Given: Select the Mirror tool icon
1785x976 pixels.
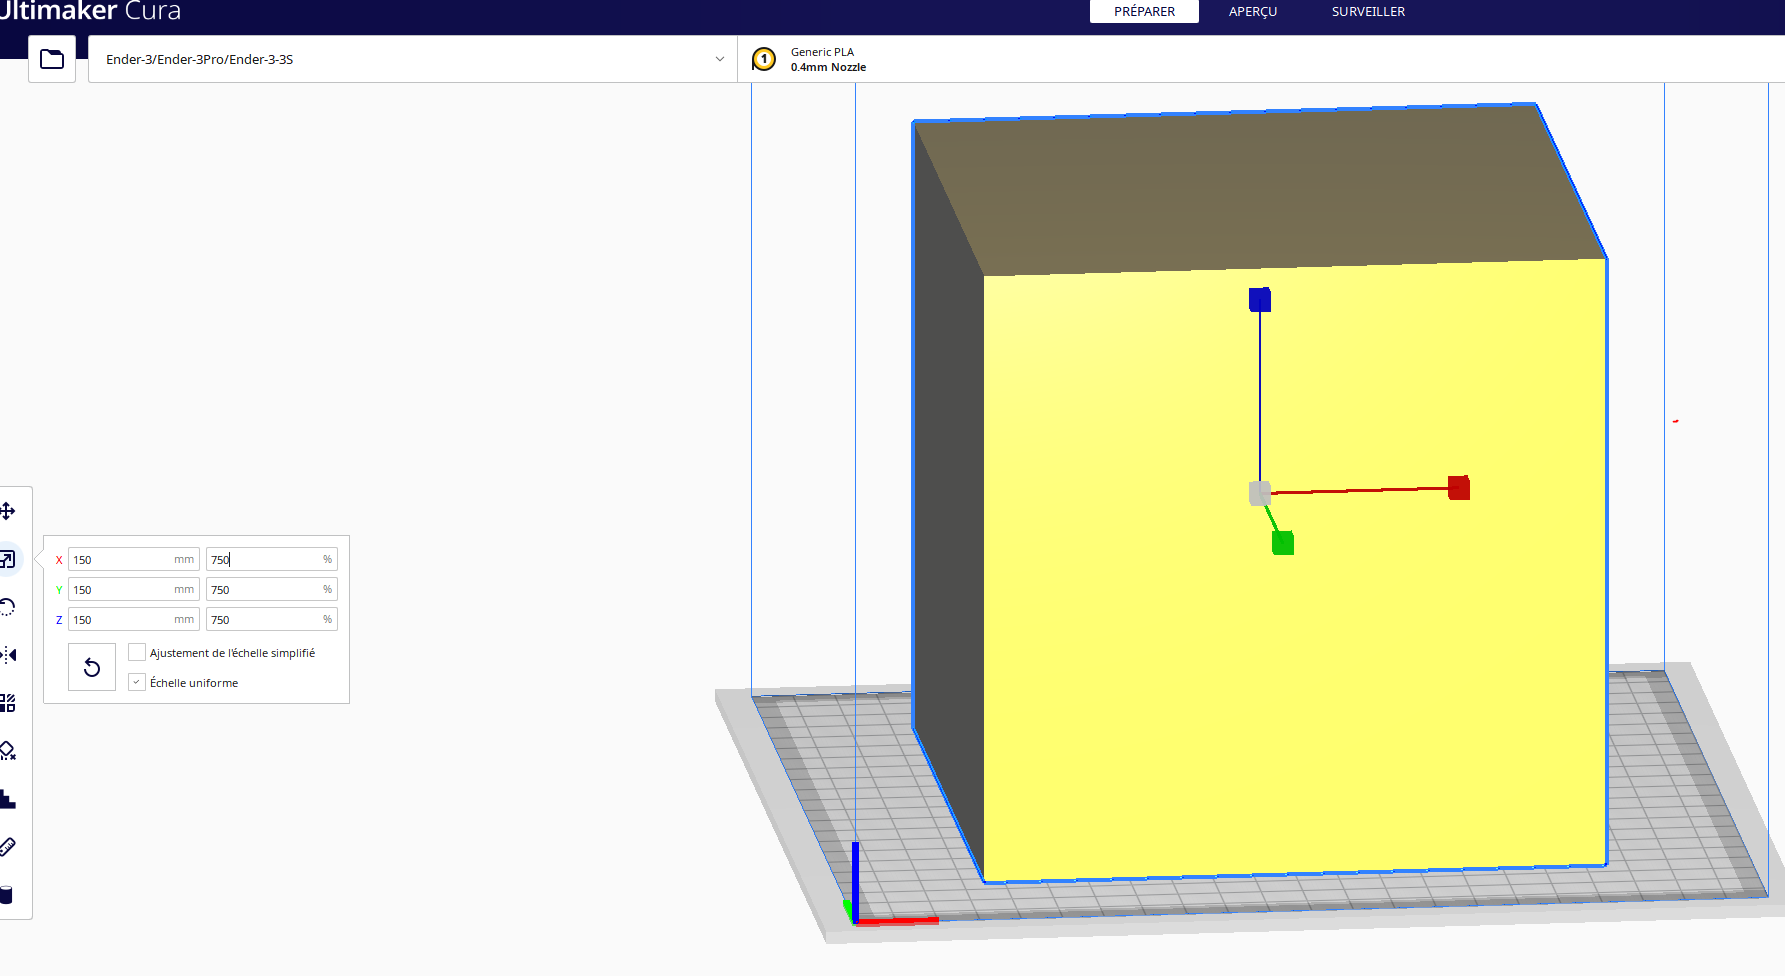Looking at the screenshot, I should point(7,655).
